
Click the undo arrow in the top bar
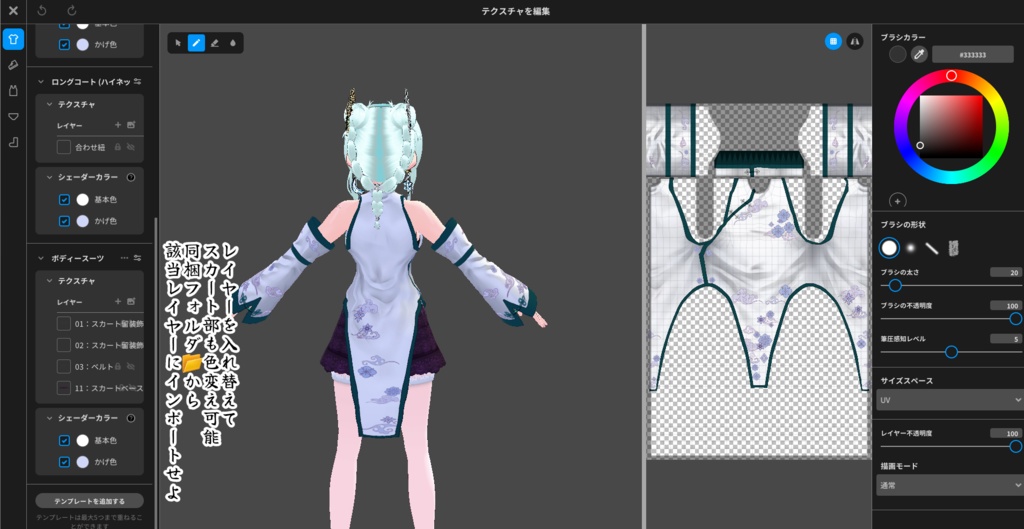pyautogui.click(x=42, y=11)
